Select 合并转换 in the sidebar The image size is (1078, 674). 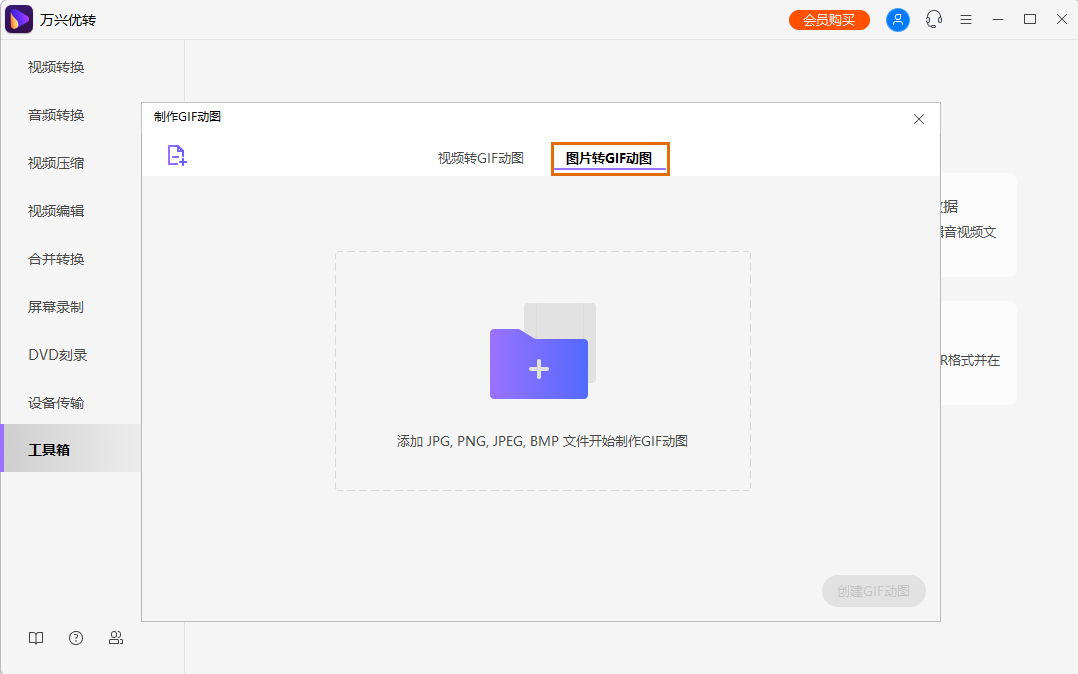56,259
